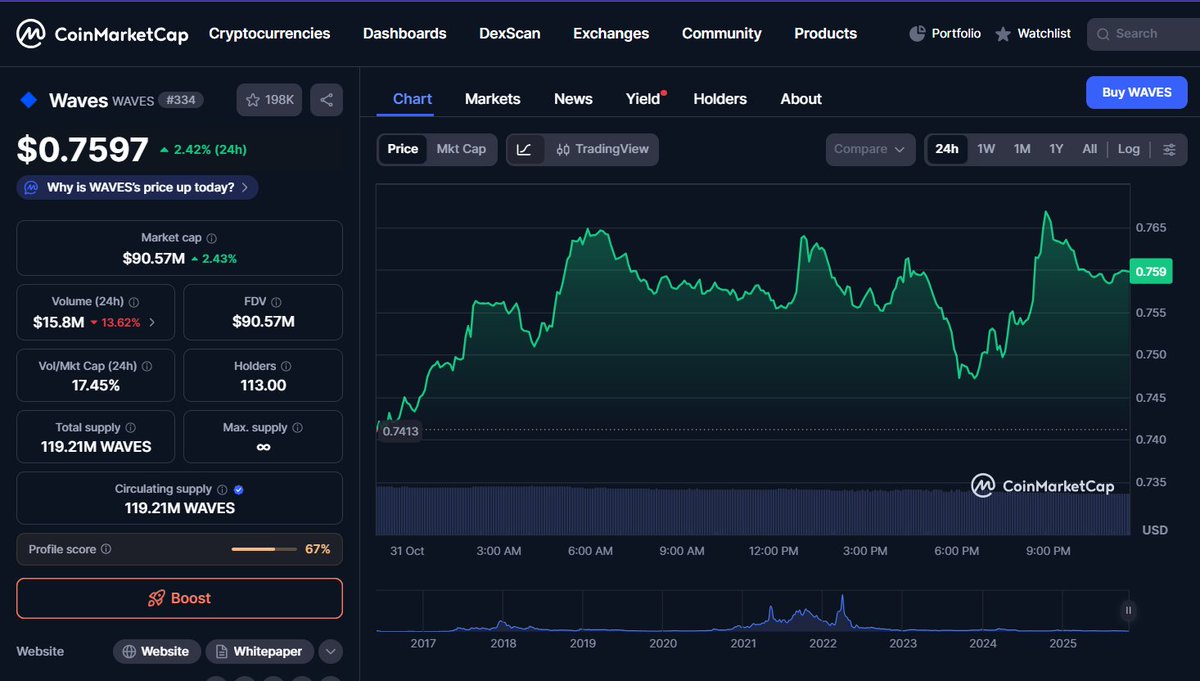This screenshot has height=681, width=1200.
Task: Switch to TradingView candlestick chart
Action: 603,149
